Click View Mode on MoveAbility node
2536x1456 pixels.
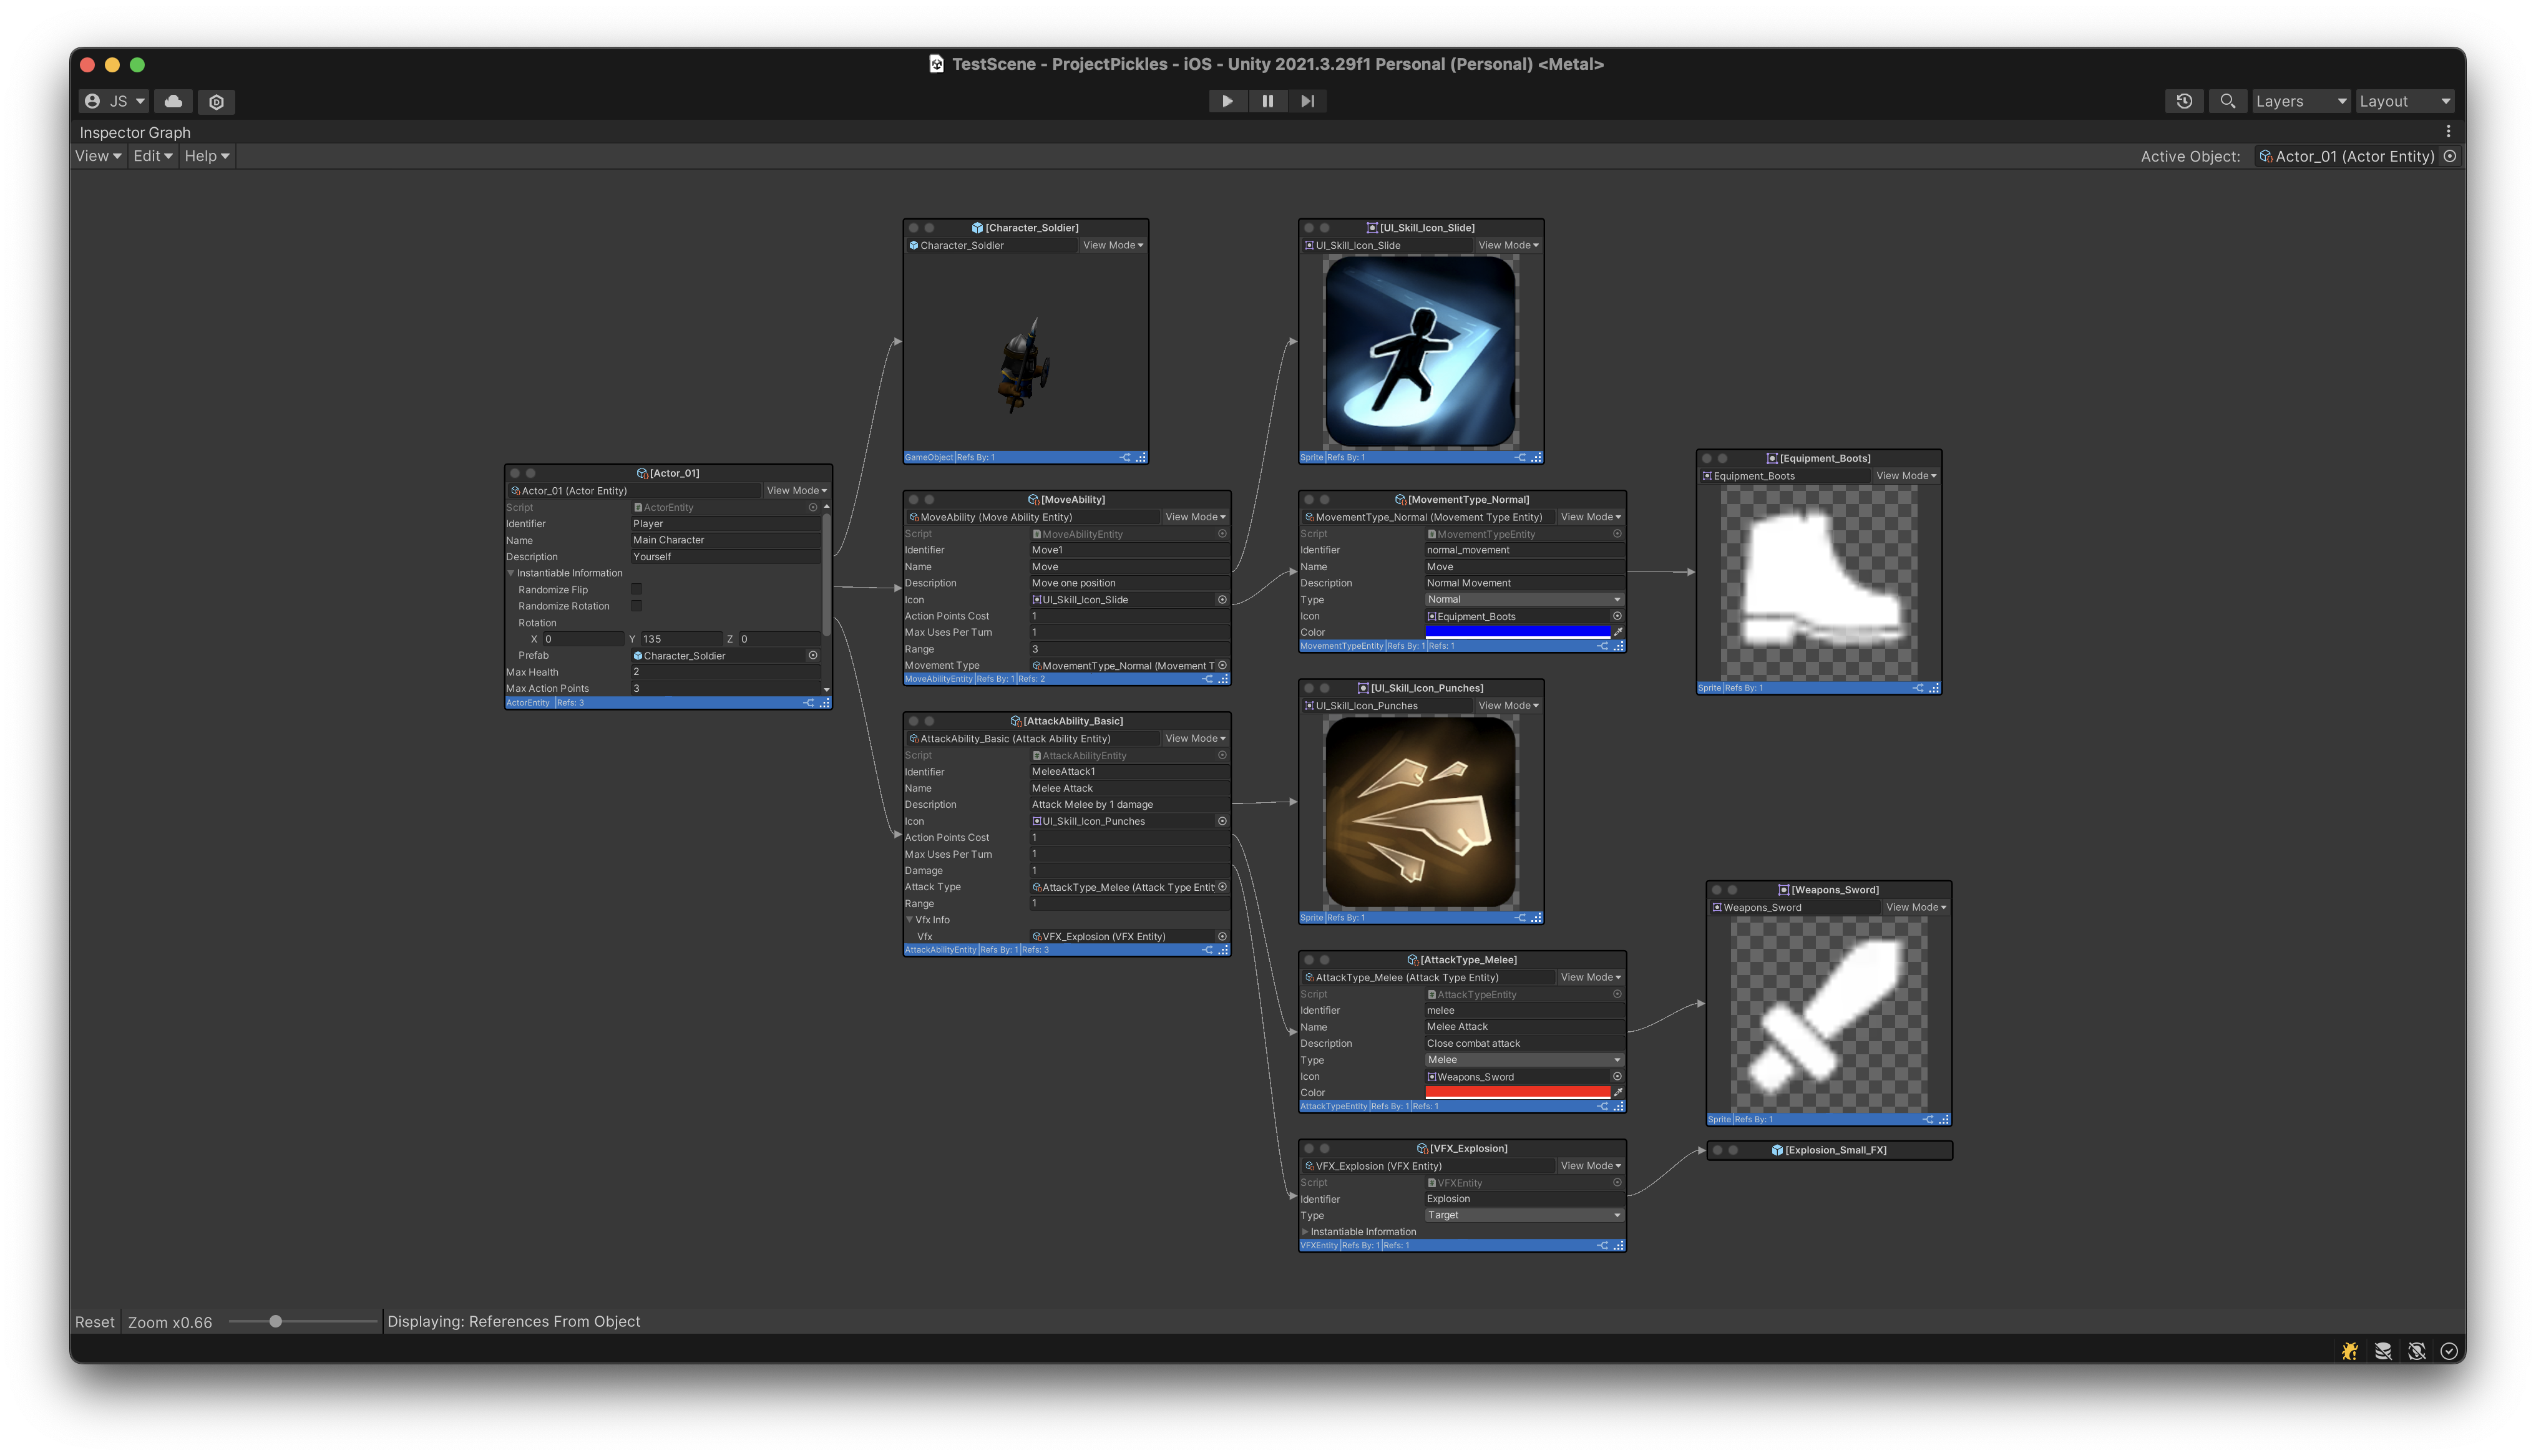(1194, 517)
